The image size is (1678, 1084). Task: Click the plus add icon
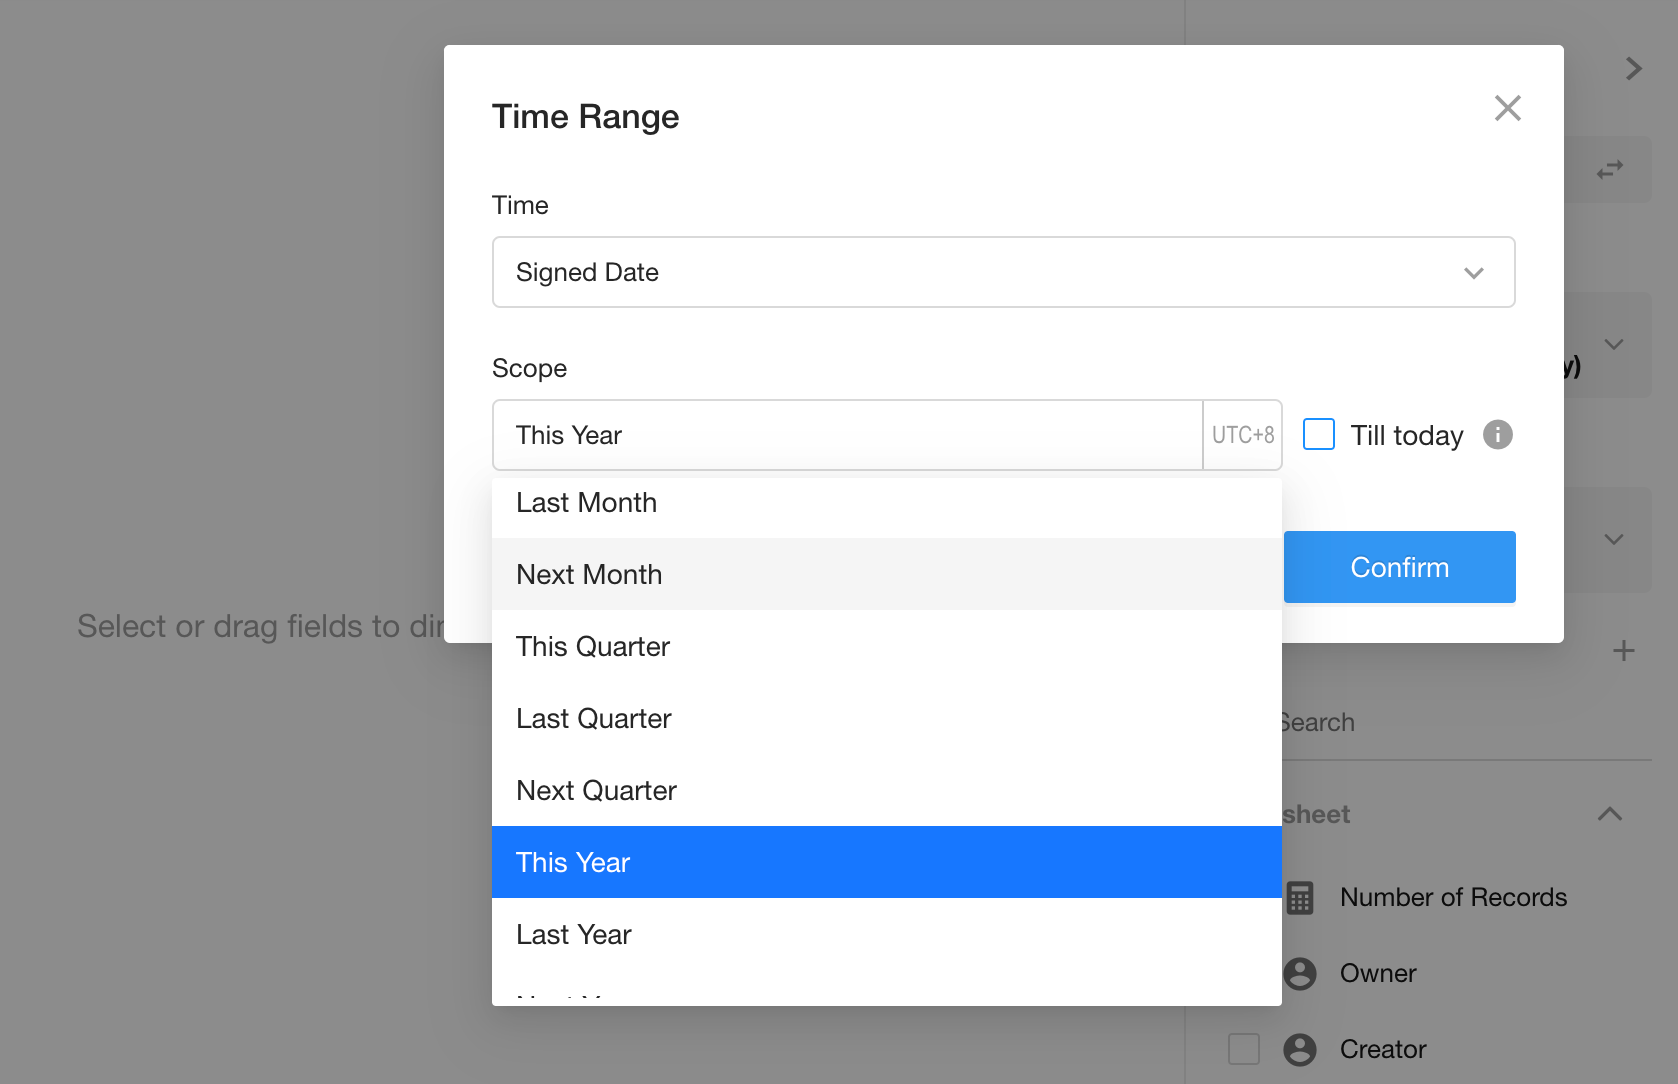pyautogui.click(x=1624, y=651)
